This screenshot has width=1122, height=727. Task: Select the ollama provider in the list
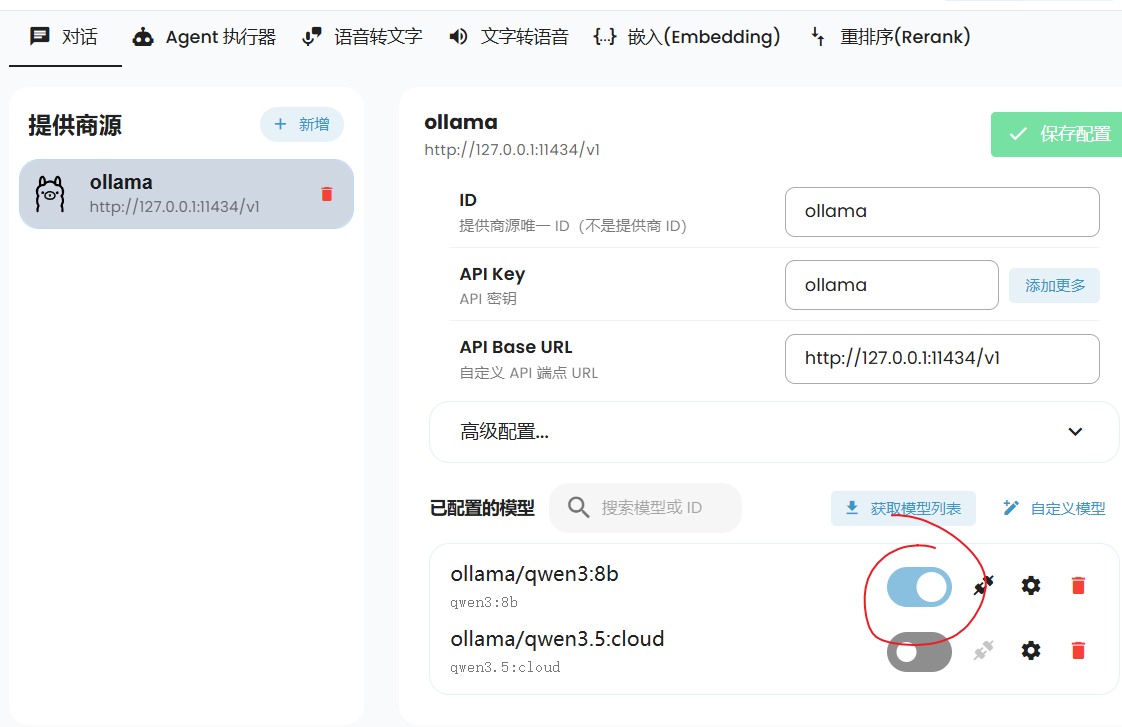pyautogui.click(x=186, y=194)
